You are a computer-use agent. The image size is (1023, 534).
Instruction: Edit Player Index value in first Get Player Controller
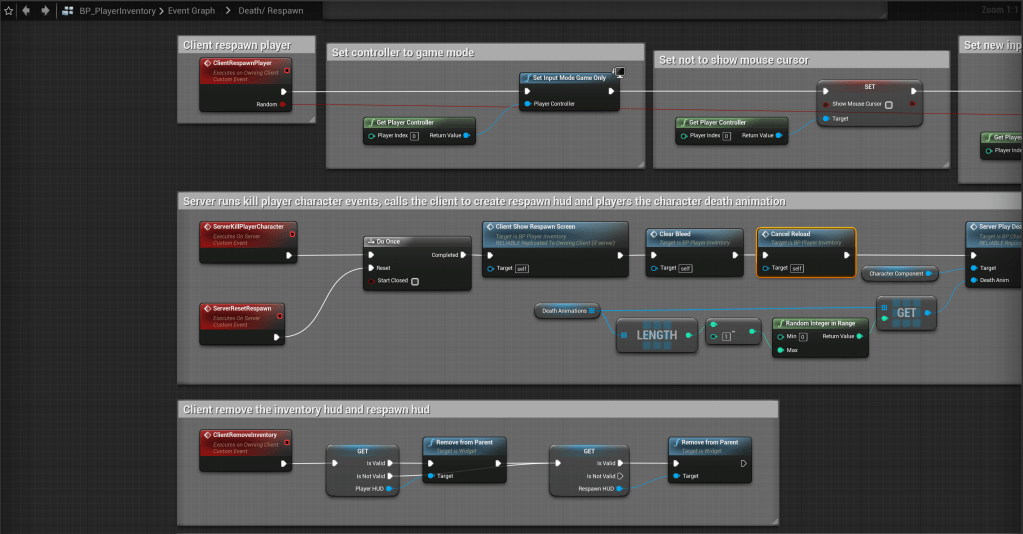point(414,136)
